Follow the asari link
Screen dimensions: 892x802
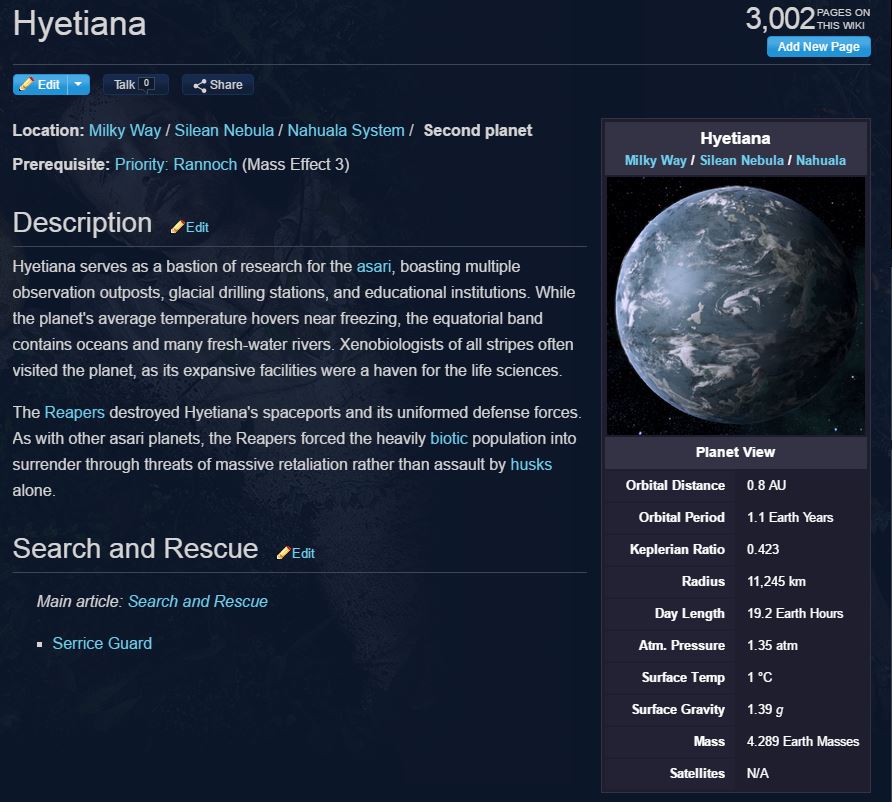click(x=374, y=267)
